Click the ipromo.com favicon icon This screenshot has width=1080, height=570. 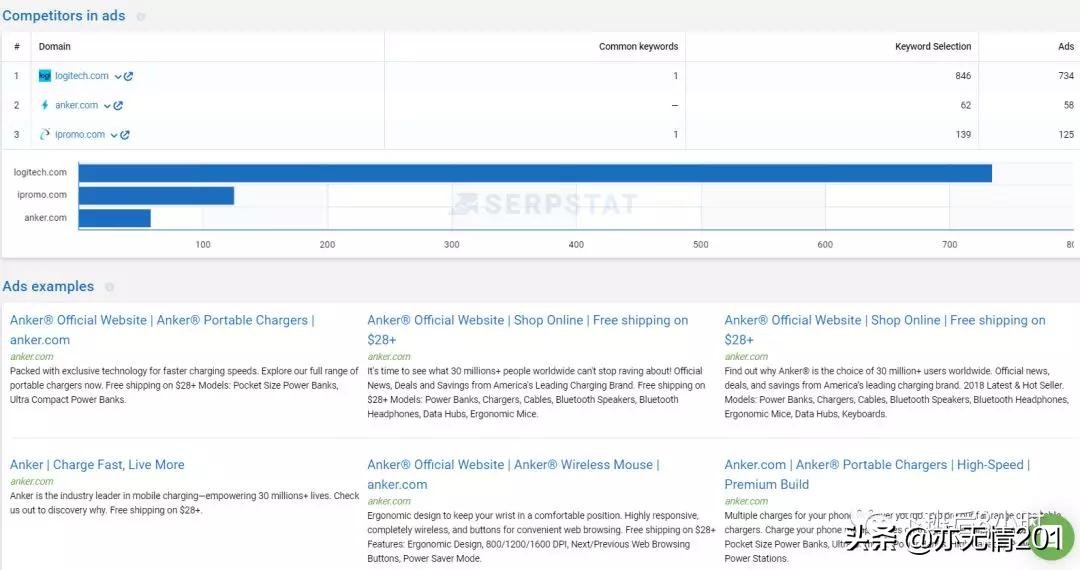point(45,134)
